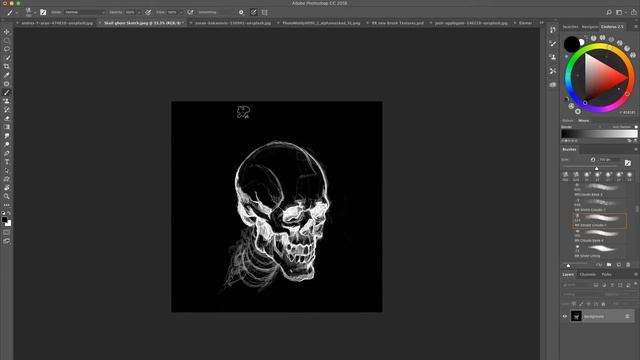Select the Zoom tool
Viewport: 640px width, 360px height.
point(7,196)
